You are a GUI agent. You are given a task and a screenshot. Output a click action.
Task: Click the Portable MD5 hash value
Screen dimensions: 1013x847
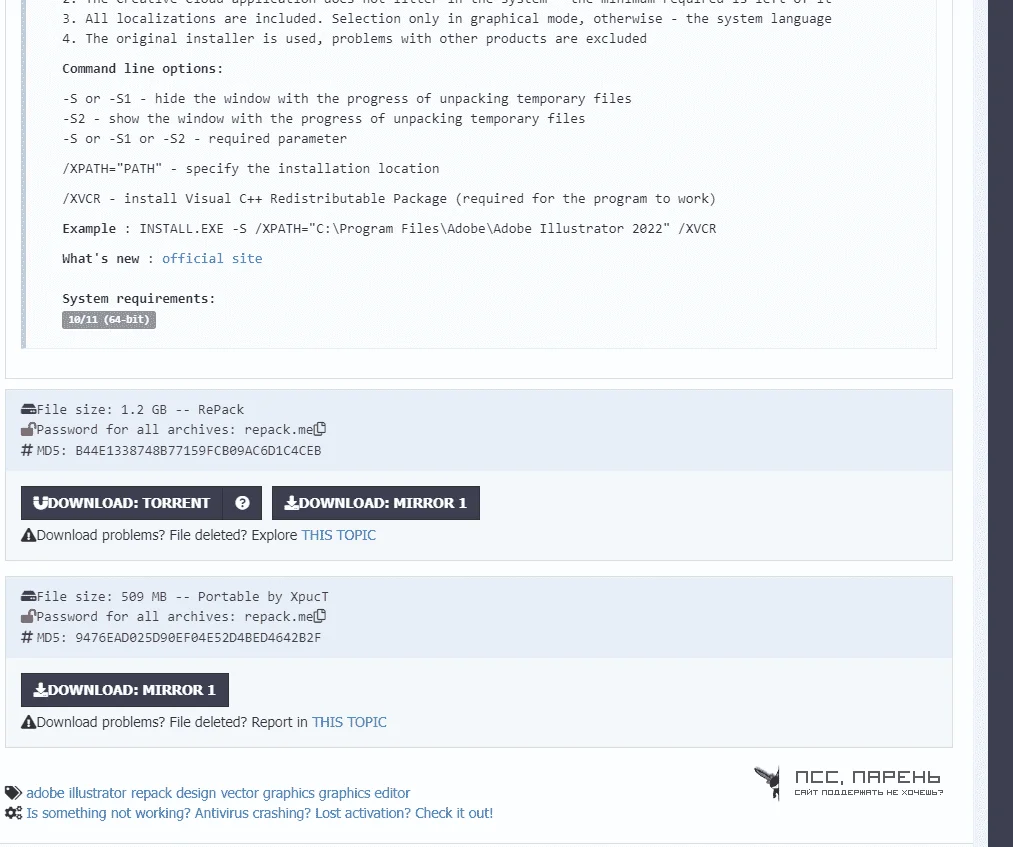[198, 638]
